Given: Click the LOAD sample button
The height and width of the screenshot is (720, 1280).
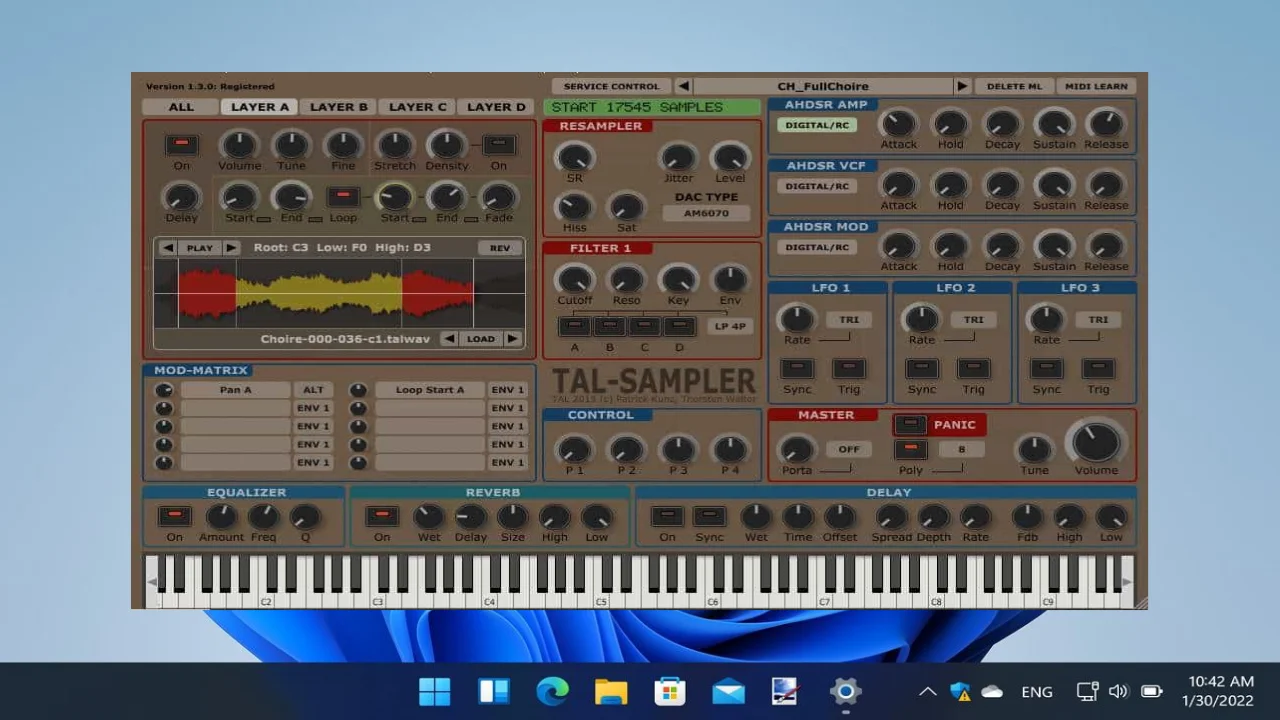Looking at the screenshot, I should pos(481,339).
